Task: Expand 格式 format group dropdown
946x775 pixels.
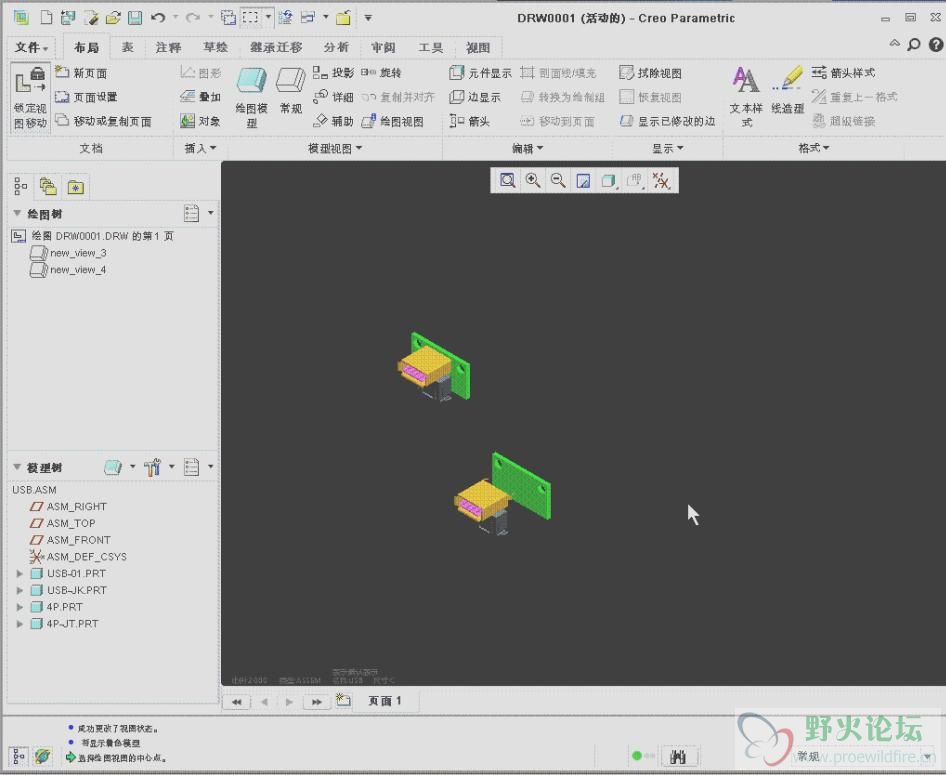Action: click(x=813, y=148)
